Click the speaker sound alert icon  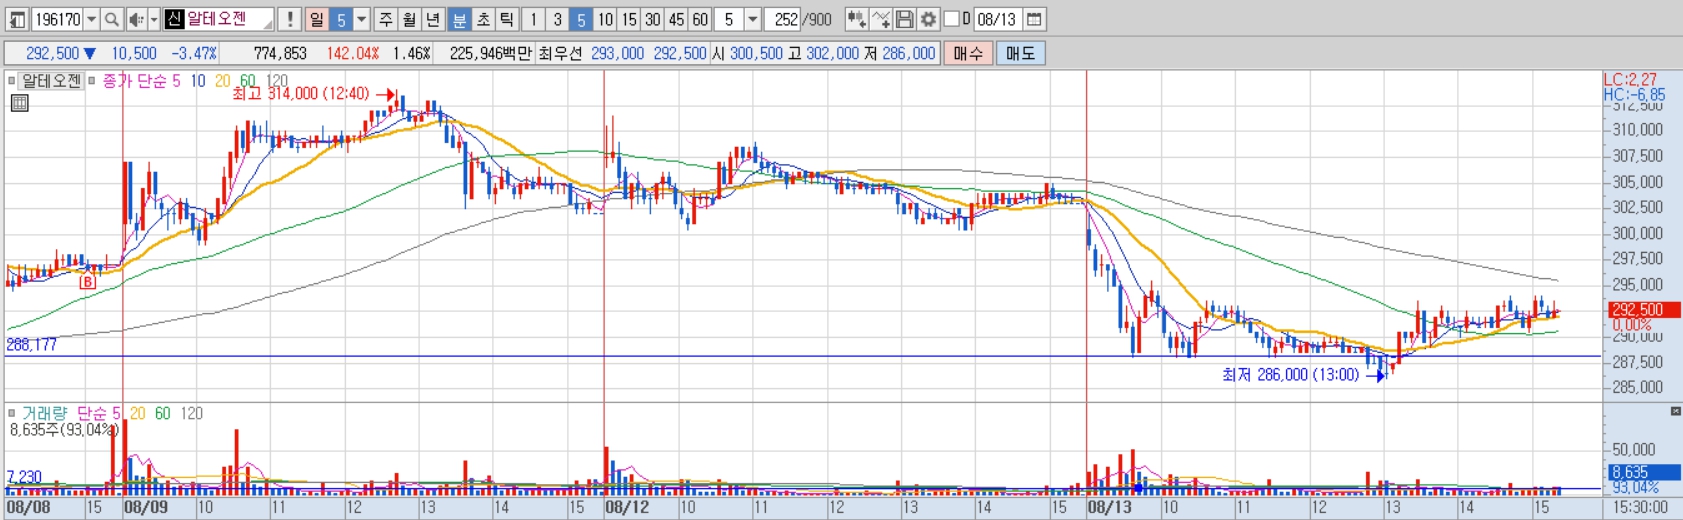click(137, 19)
